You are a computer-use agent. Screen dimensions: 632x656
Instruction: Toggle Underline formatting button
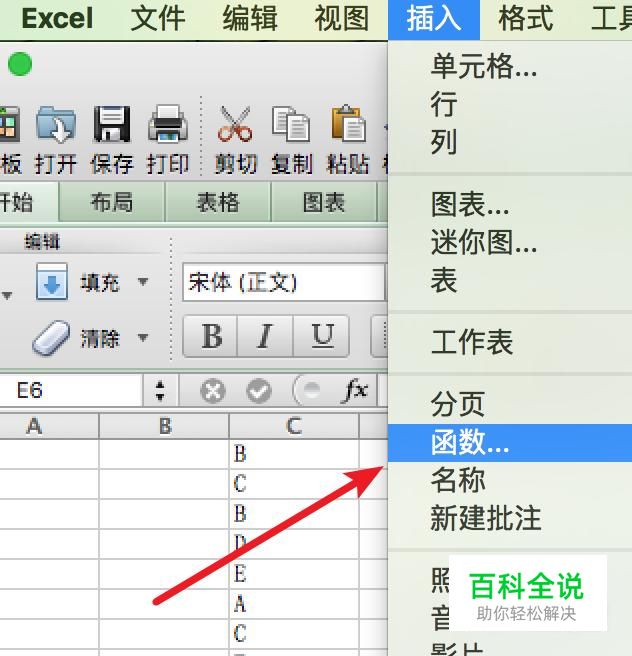coord(321,336)
